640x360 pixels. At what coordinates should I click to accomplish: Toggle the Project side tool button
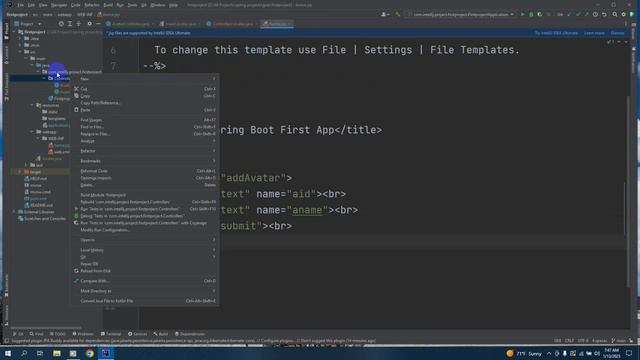click(6, 31)
